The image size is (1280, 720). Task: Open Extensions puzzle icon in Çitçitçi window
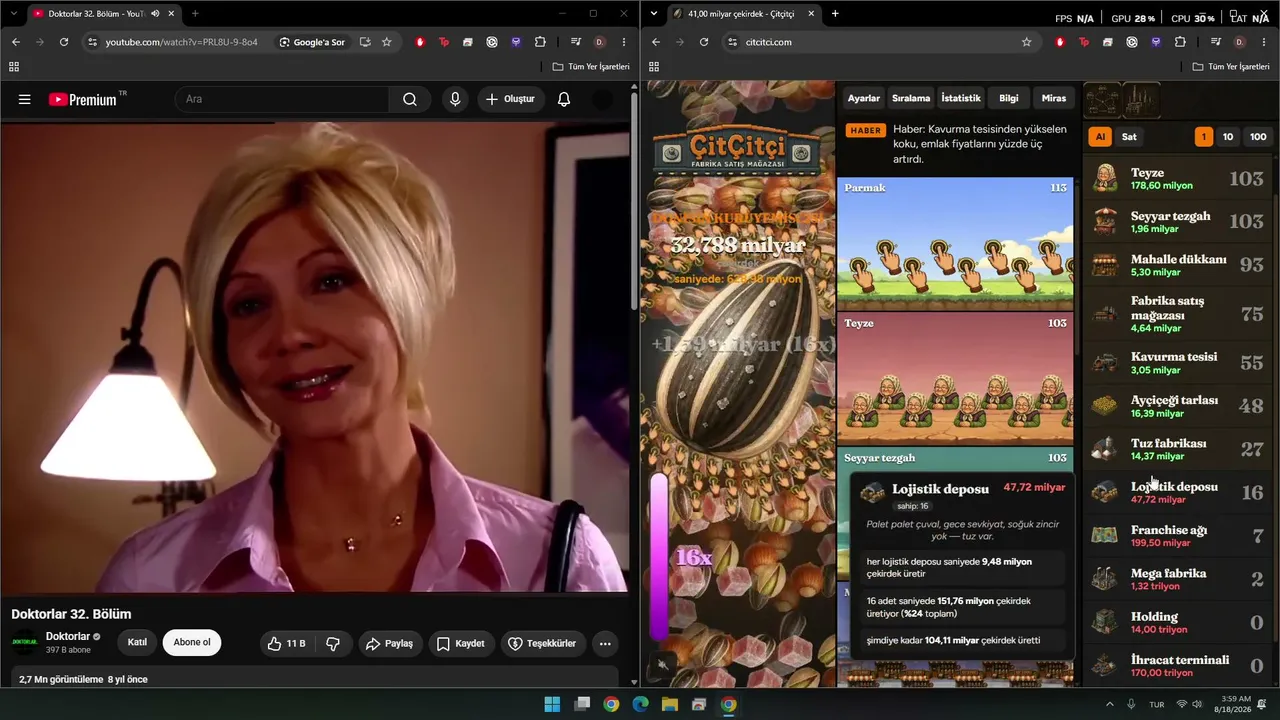[x=1180, y=42]
